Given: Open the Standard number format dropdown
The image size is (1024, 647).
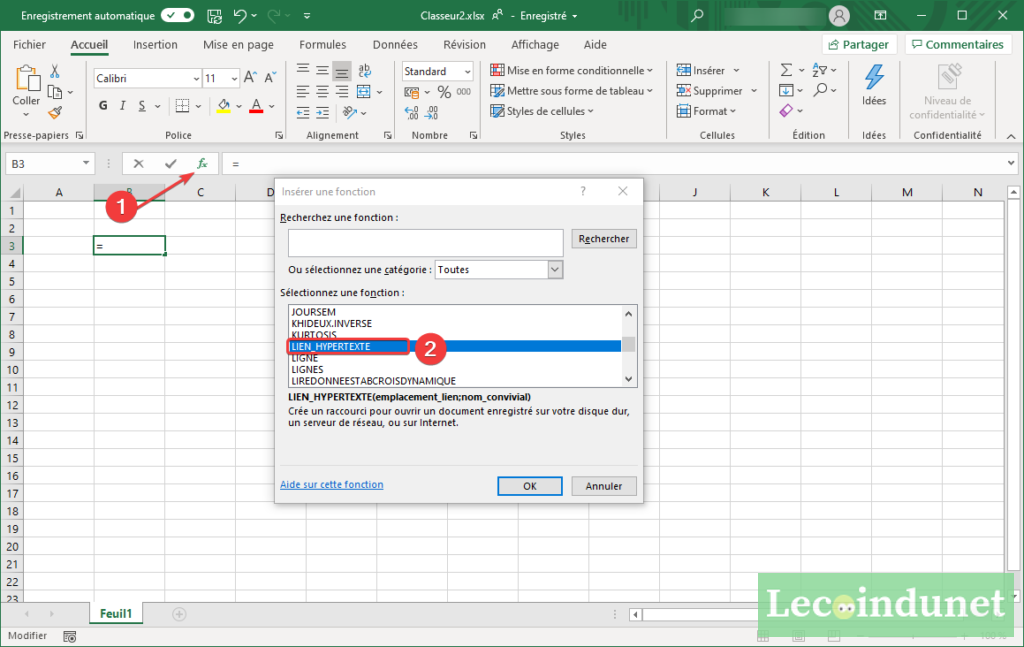Looking at the screenshot, I should pos(467,71).
